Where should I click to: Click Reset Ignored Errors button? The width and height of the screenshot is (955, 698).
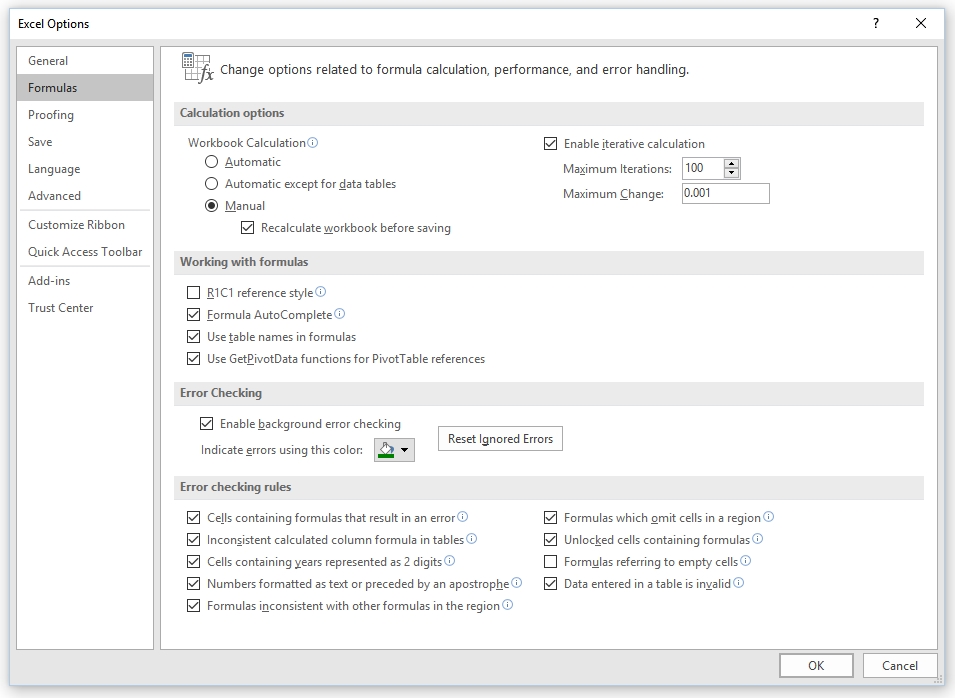(x=500, y=439)
